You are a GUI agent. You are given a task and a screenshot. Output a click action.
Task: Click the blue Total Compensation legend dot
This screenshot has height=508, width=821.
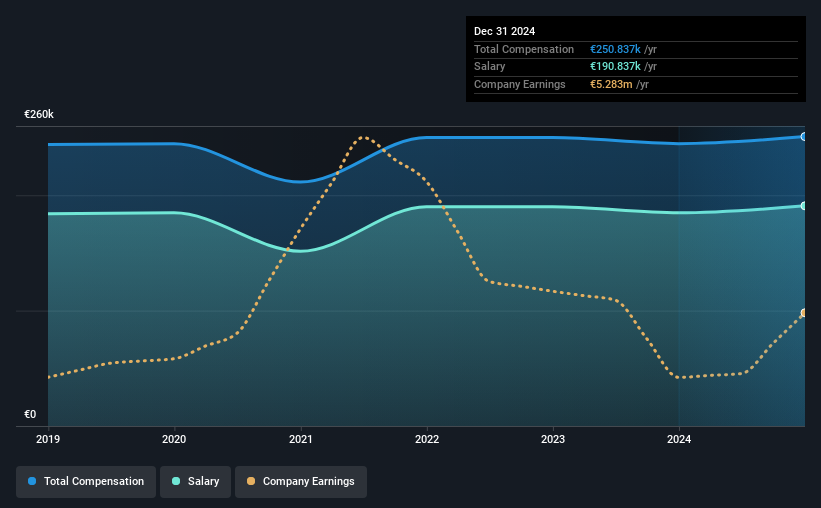click(x=32, y=481)
